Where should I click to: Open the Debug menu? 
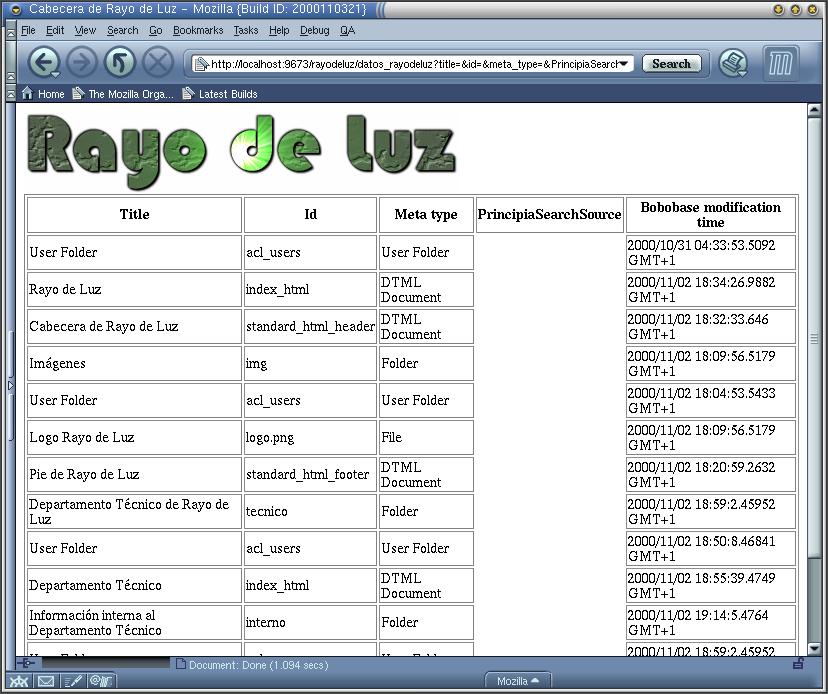[x=315, y=31]
